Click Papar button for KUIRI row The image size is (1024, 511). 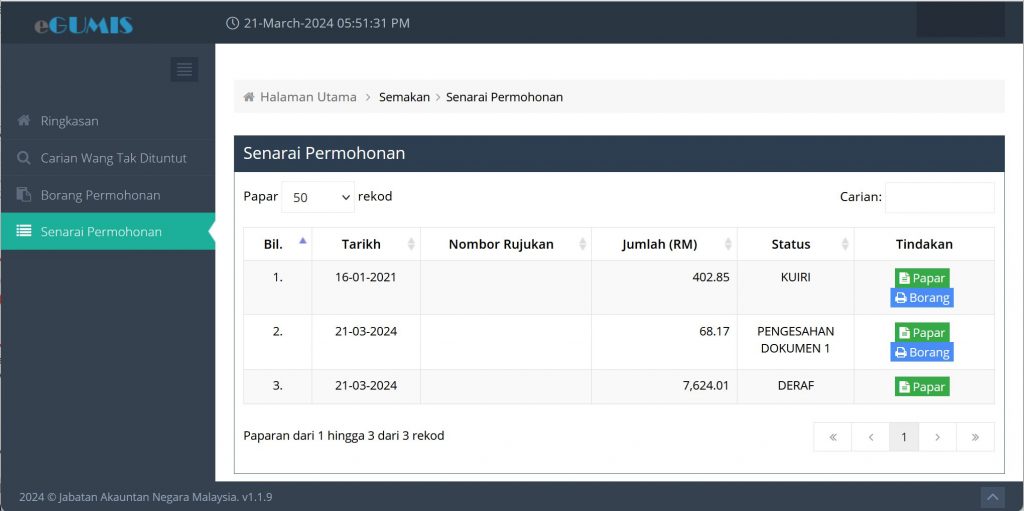coord(921,278)
